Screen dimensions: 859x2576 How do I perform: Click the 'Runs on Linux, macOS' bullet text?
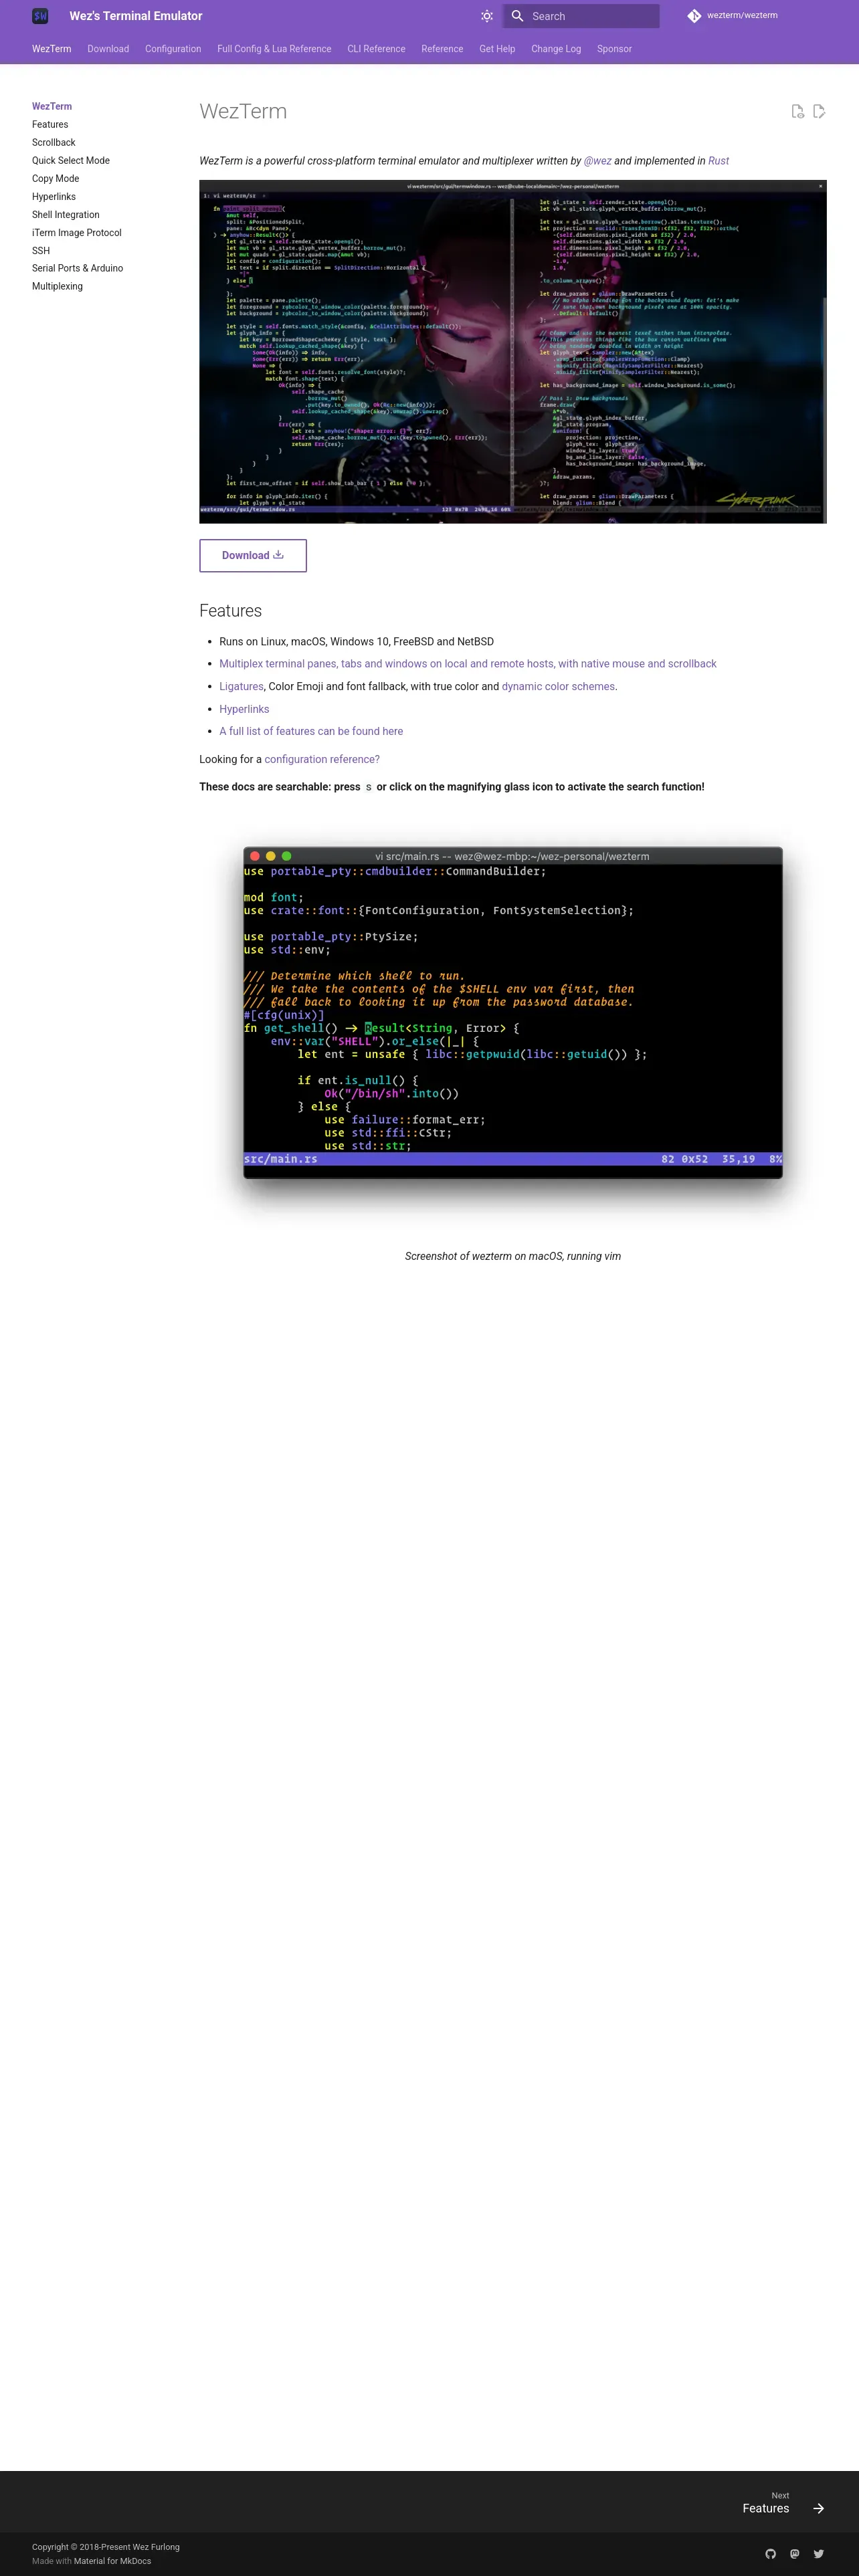pos(356,641)
